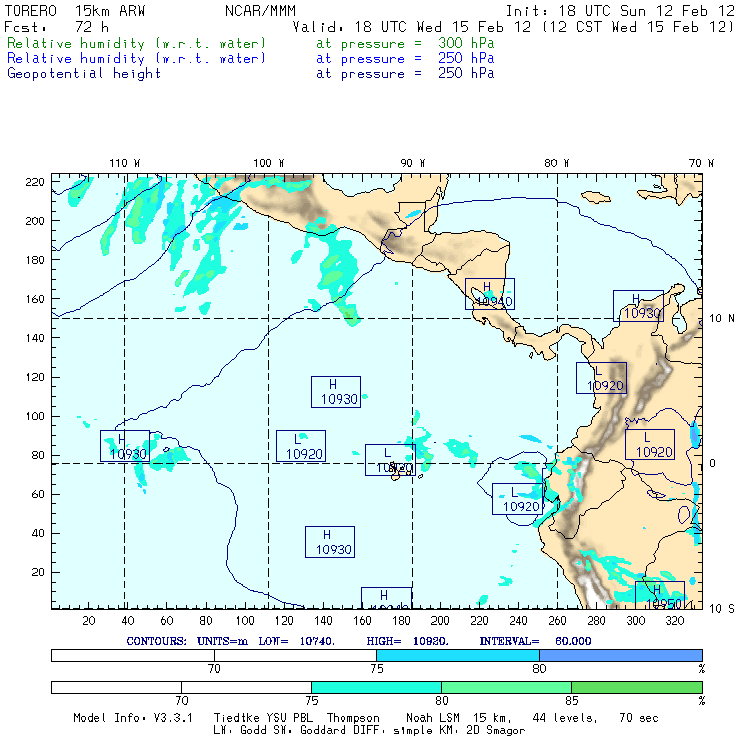Click the '100 W' longitude label

(269, 163)
